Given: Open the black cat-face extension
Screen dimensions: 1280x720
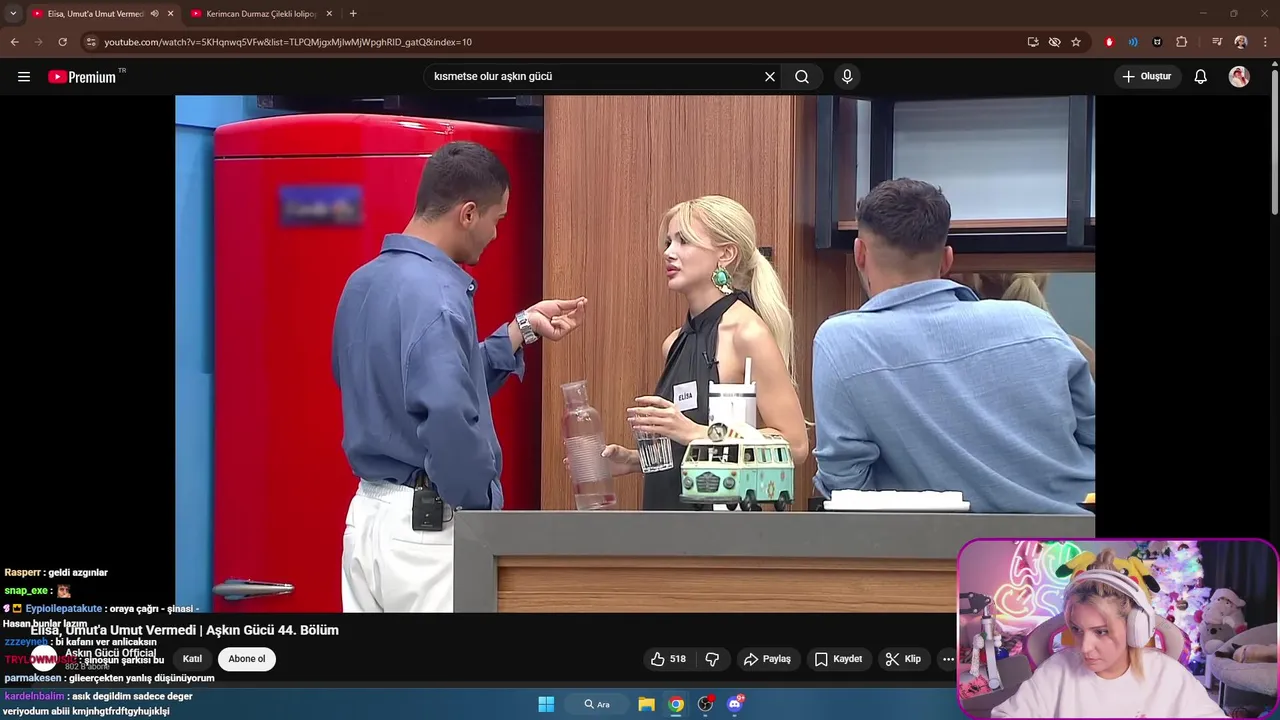Looking at the screenshot, I should tap(1157, 42).
